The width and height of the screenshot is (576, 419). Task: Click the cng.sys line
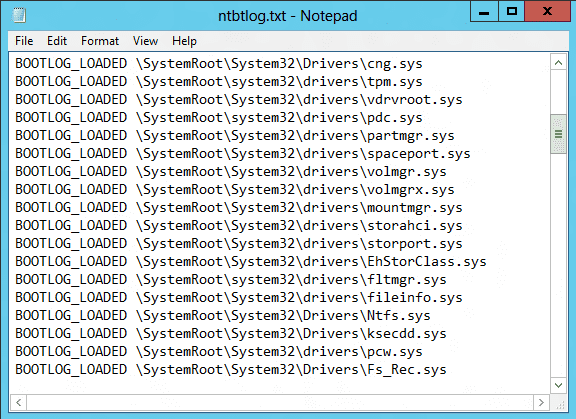219,64
